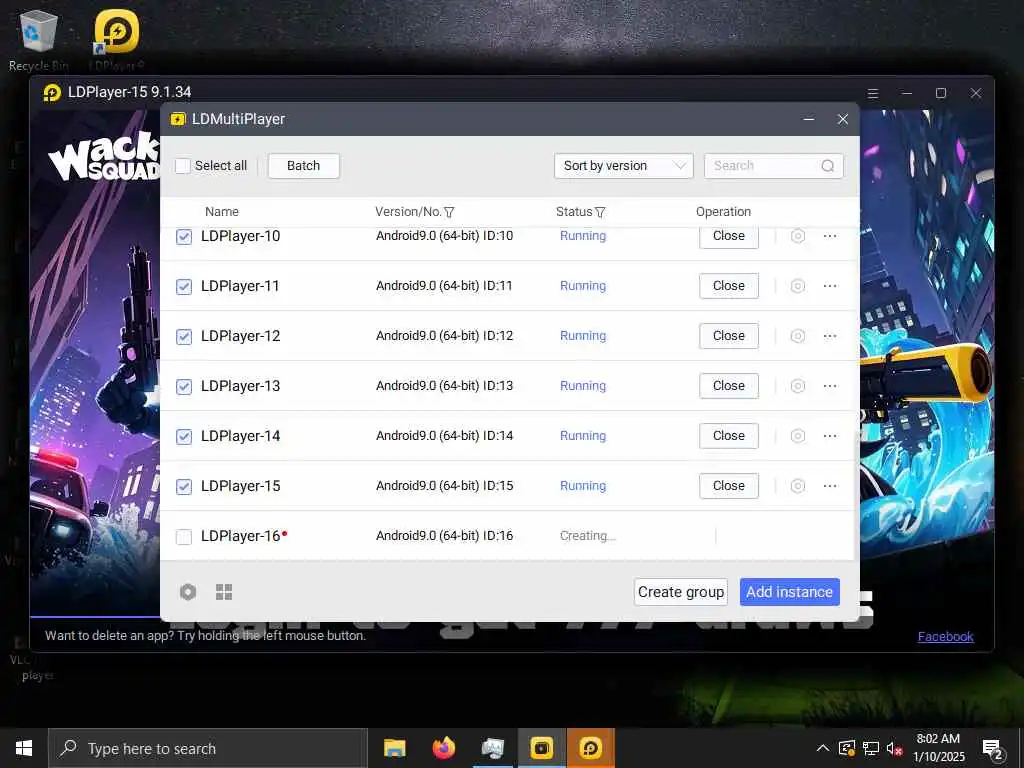
Task: Open File Explorer from the taskbar
Action: [x=394, y=748]
